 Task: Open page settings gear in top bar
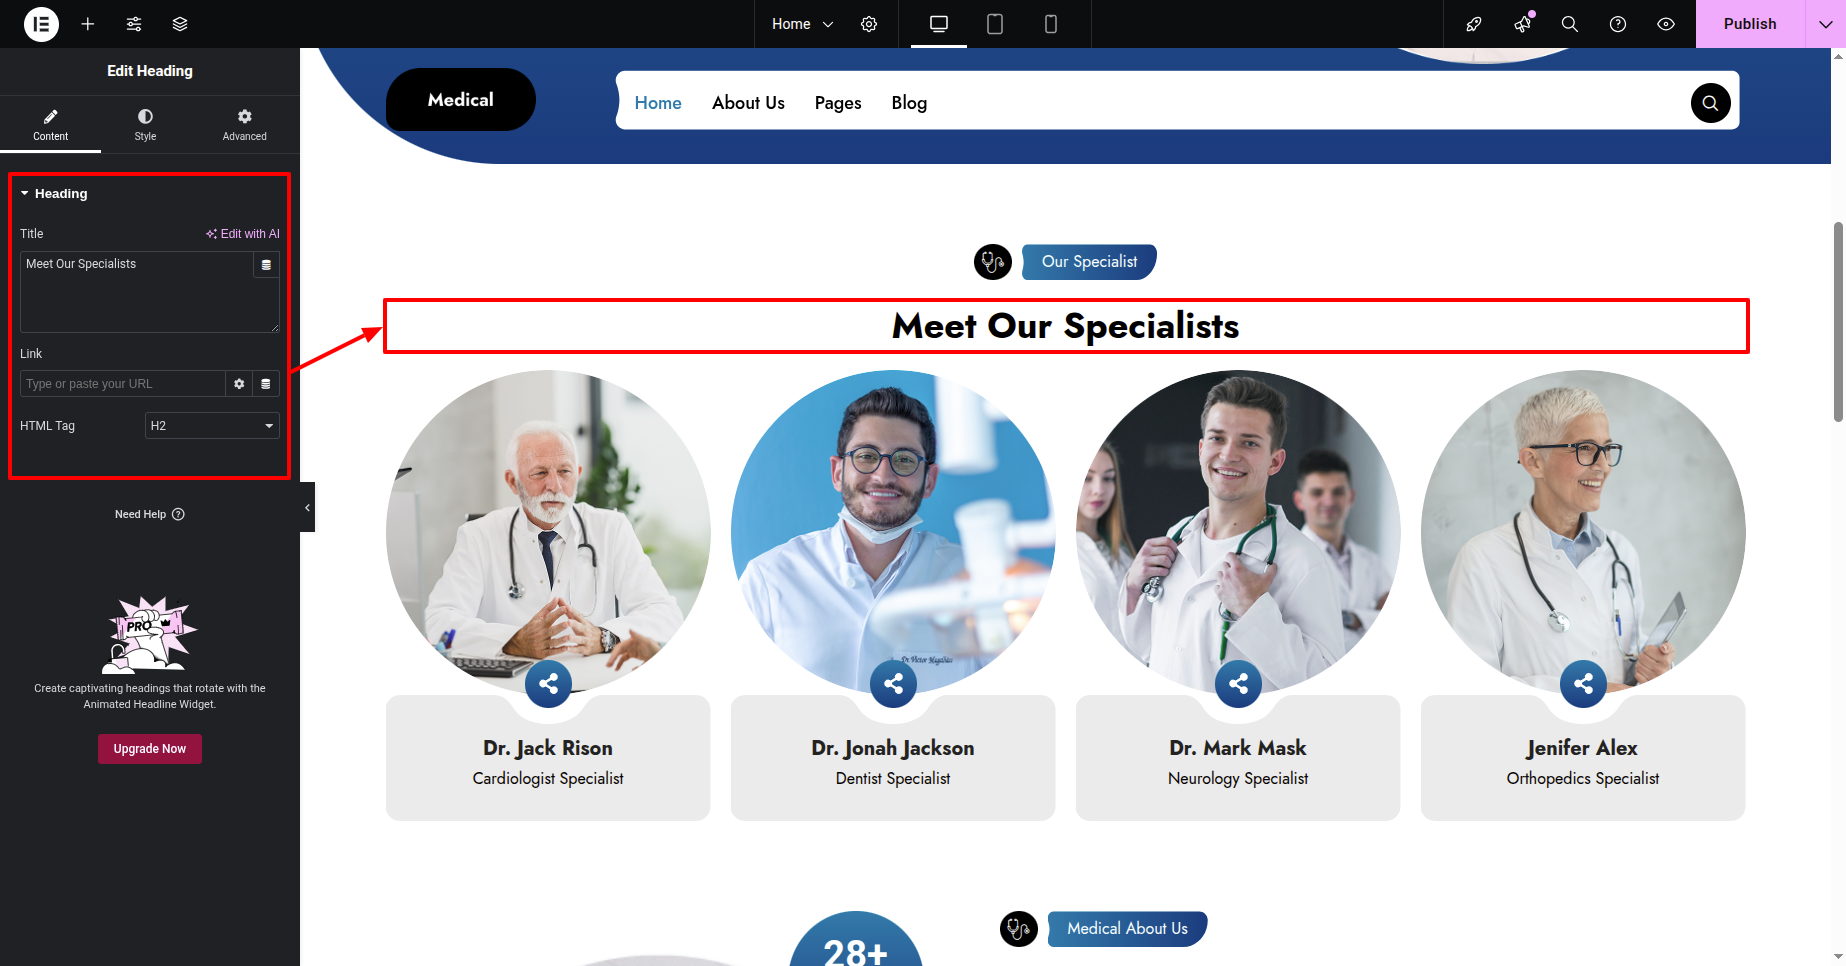[x=869, y=24]
